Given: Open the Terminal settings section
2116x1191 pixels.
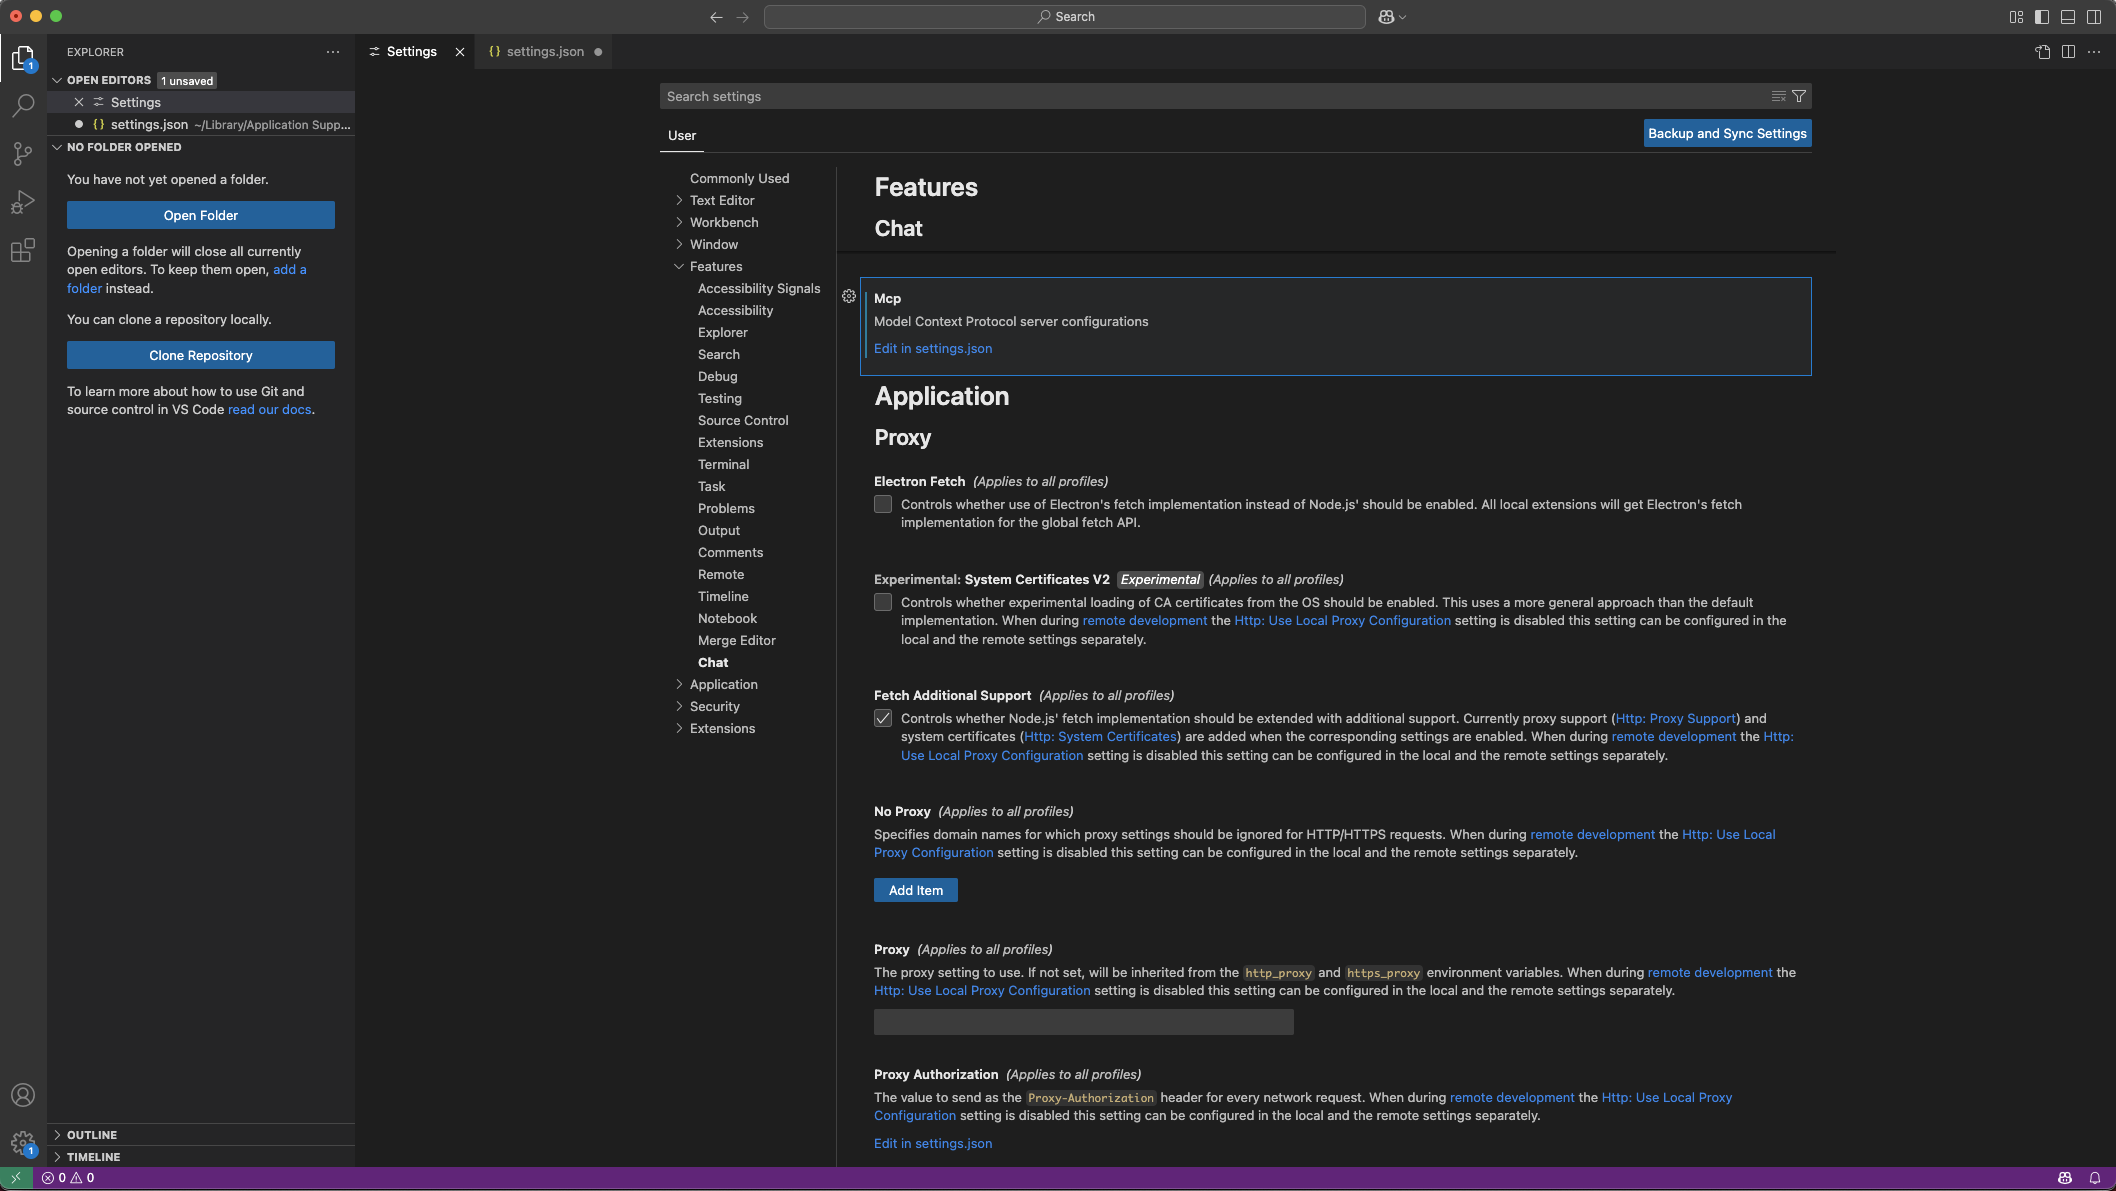Looking at the screenshot, I should 723,464.
